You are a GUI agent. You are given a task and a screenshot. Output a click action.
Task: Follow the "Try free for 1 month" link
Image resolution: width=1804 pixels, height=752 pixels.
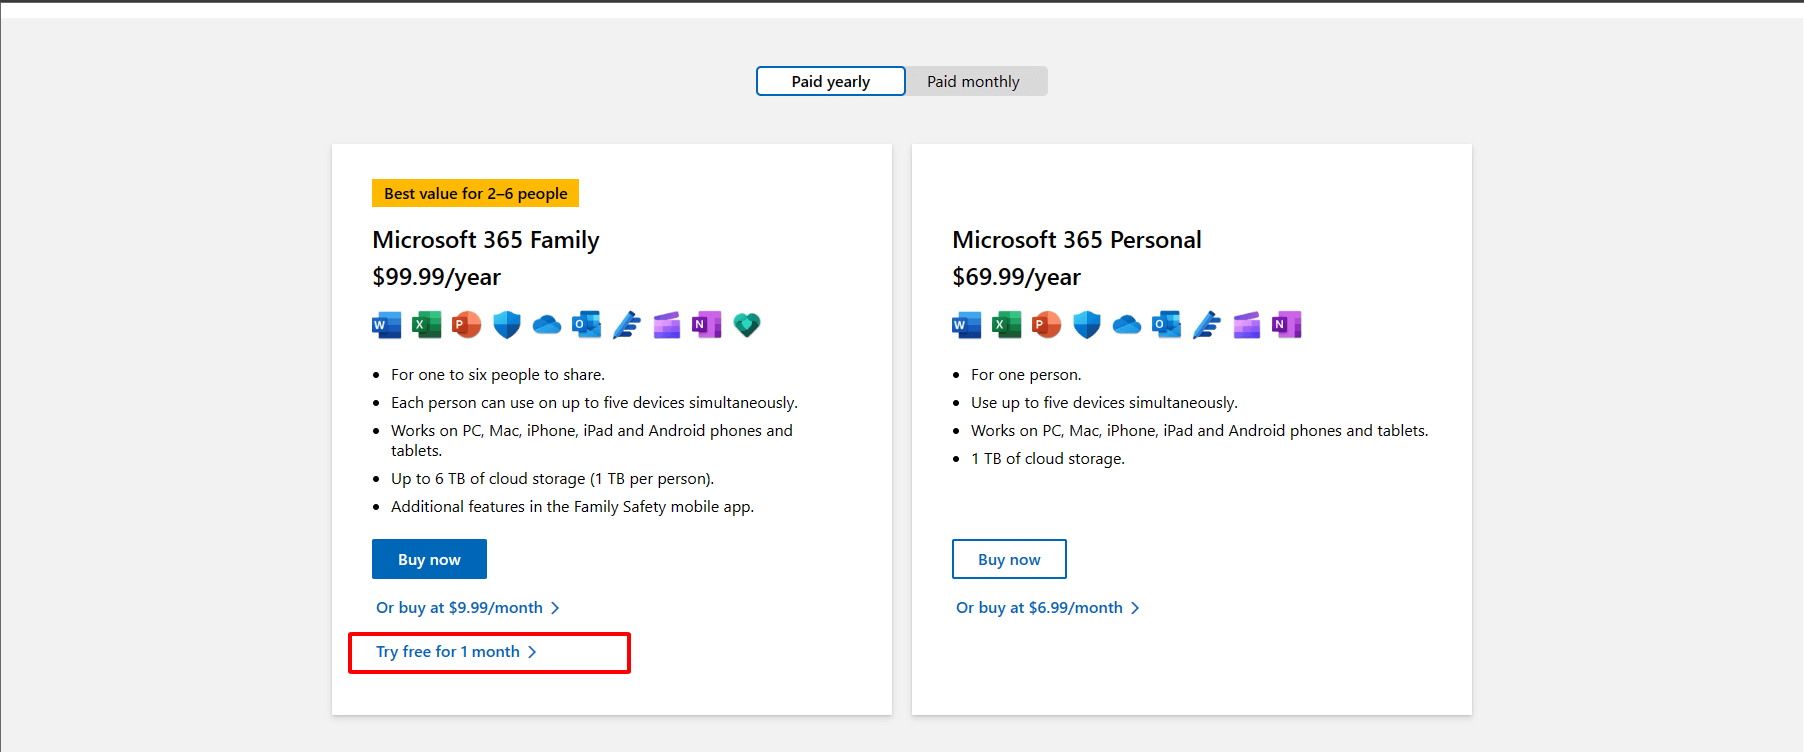pyautogui.click(x=448, y=652)
